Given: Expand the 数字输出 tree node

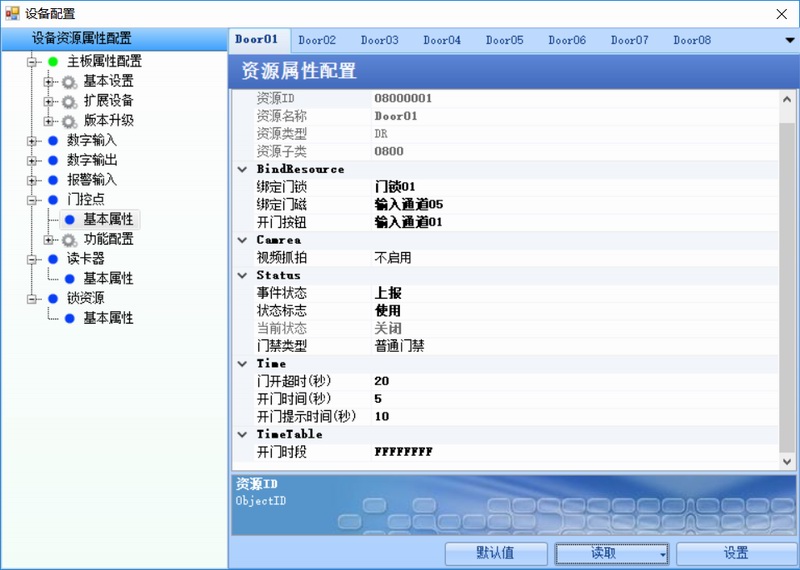Looking at the screenshot, I should click(x=32, y=161).
